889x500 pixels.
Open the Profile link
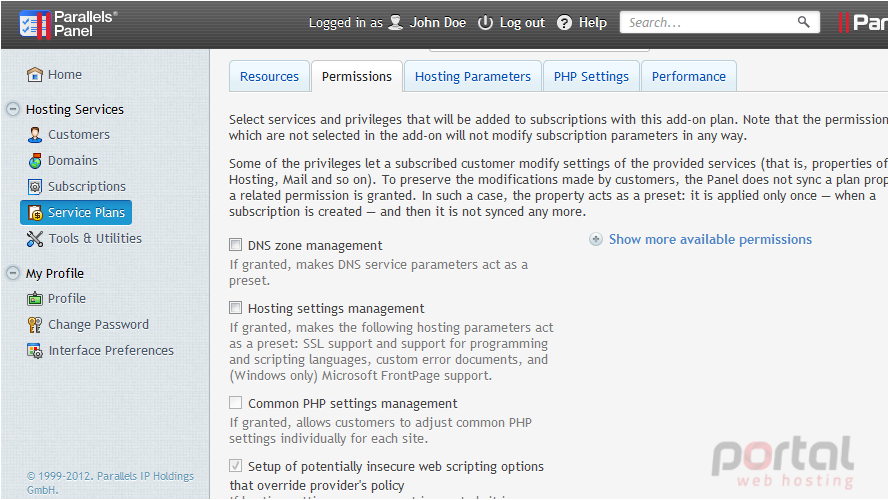67,299
